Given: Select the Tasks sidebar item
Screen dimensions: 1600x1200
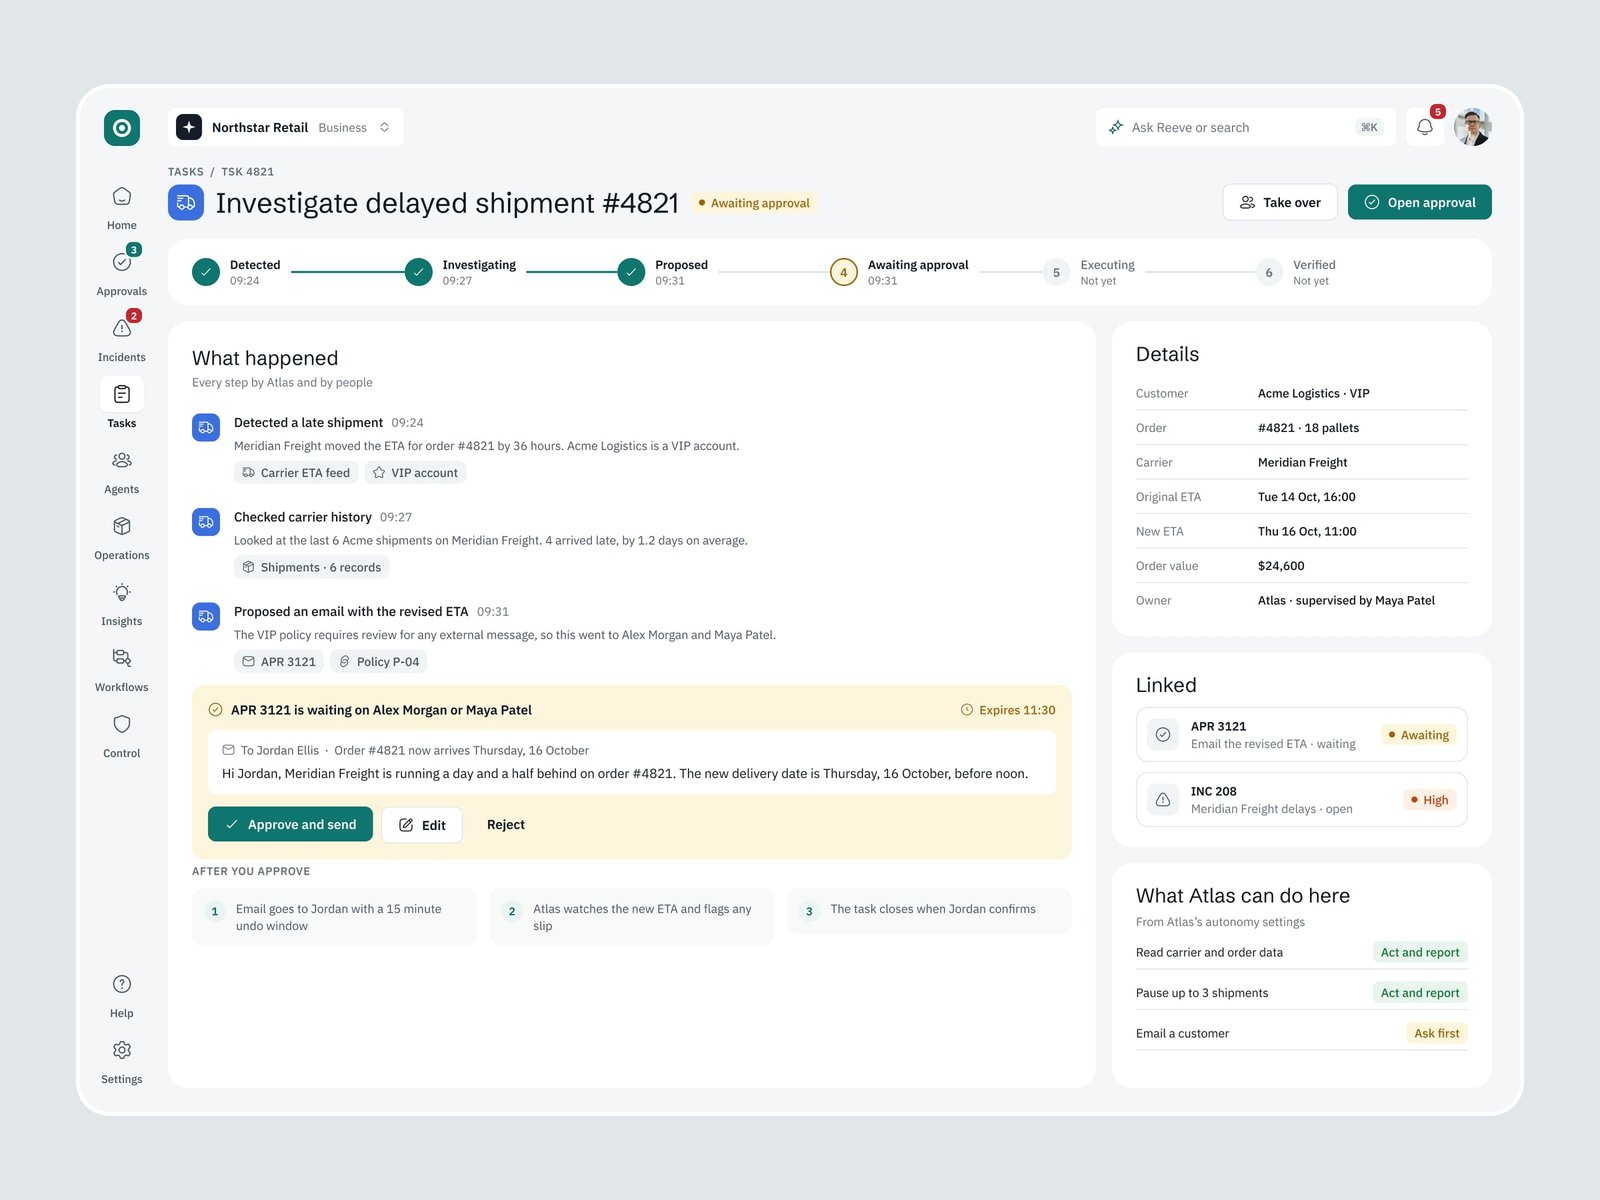Looking at the screenshot, I should coord(122,403).
